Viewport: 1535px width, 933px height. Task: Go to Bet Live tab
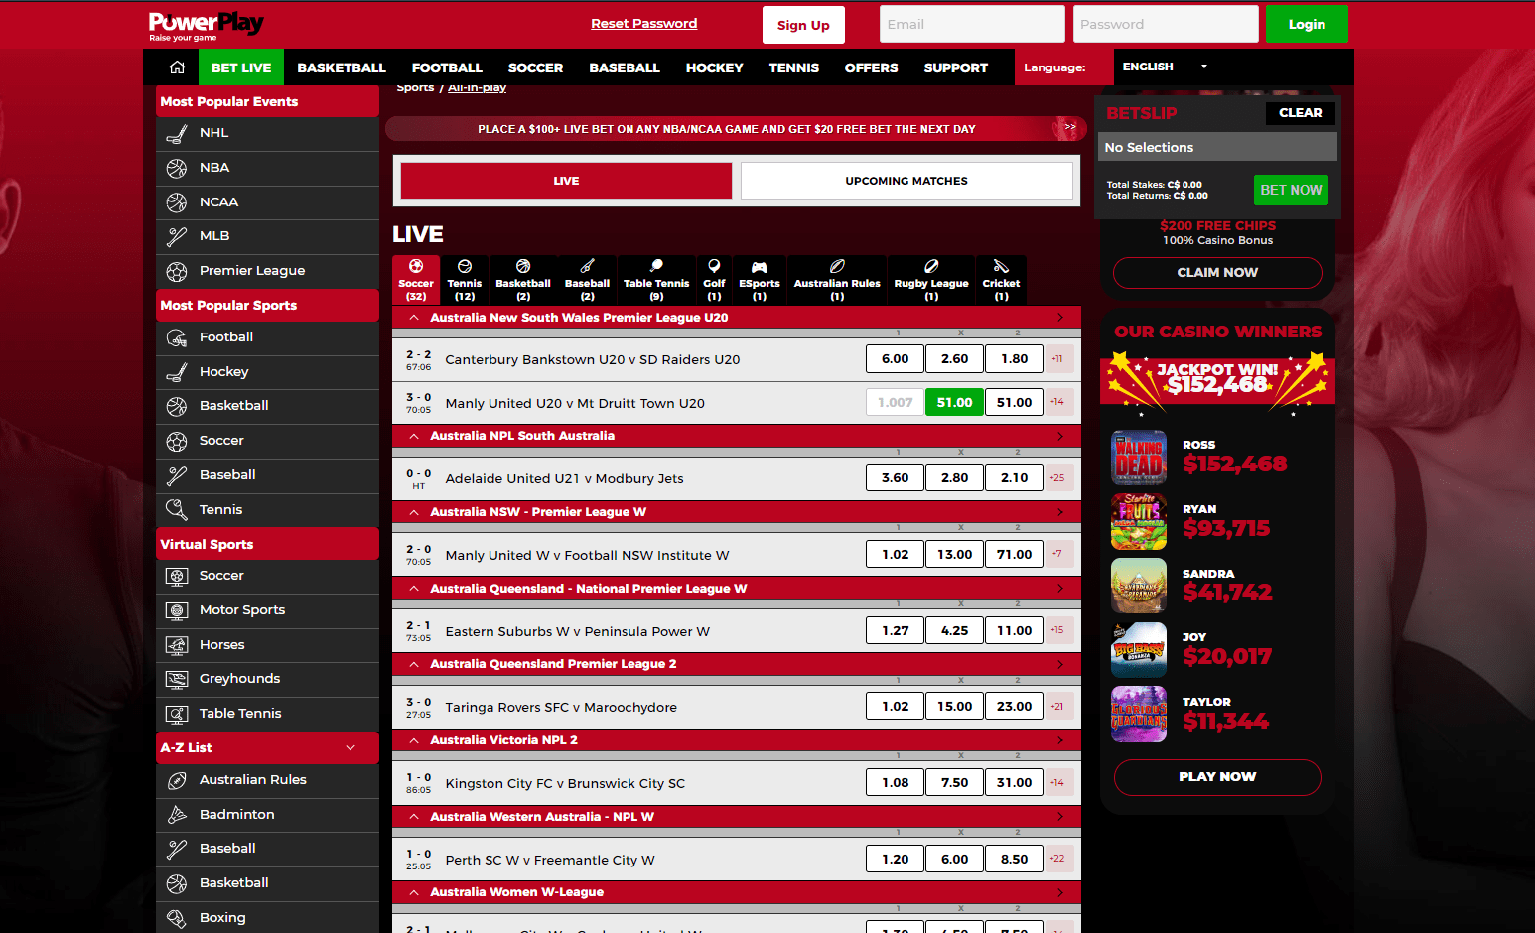(241, 68)
